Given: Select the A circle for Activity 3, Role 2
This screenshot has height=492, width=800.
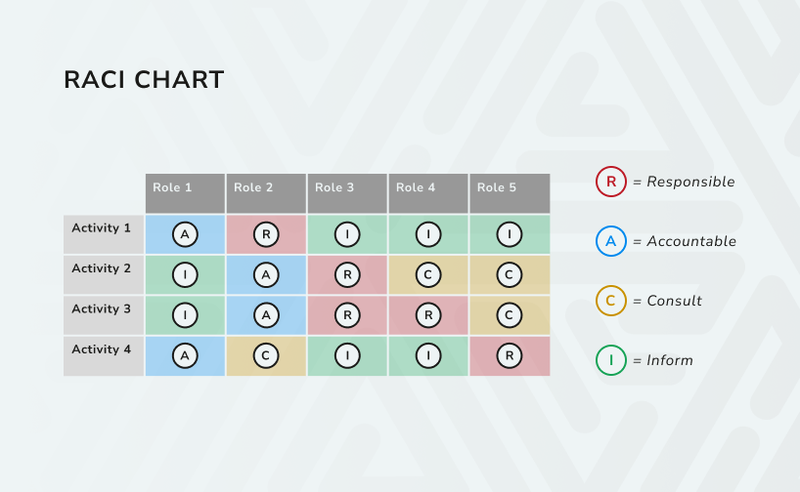Looking at the screenshot, I should tap(266, 315).
